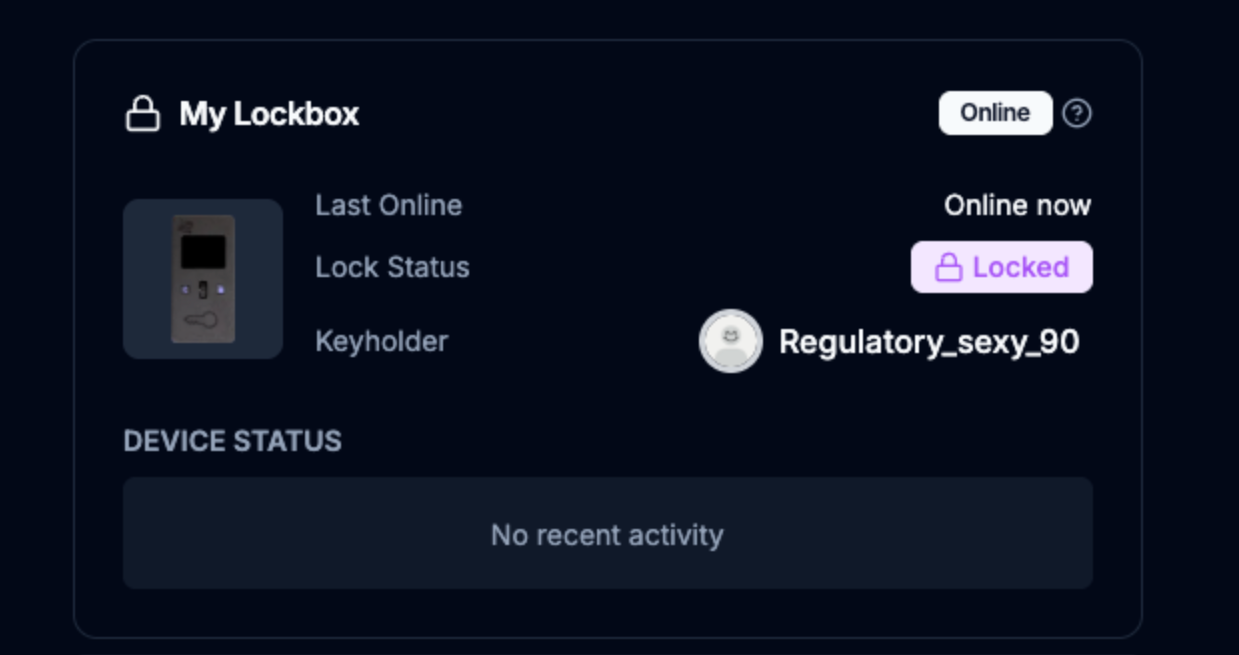Click the key symbol on device image
The height and width of the screenshot is (655, 1239).
tap(202, 321)
